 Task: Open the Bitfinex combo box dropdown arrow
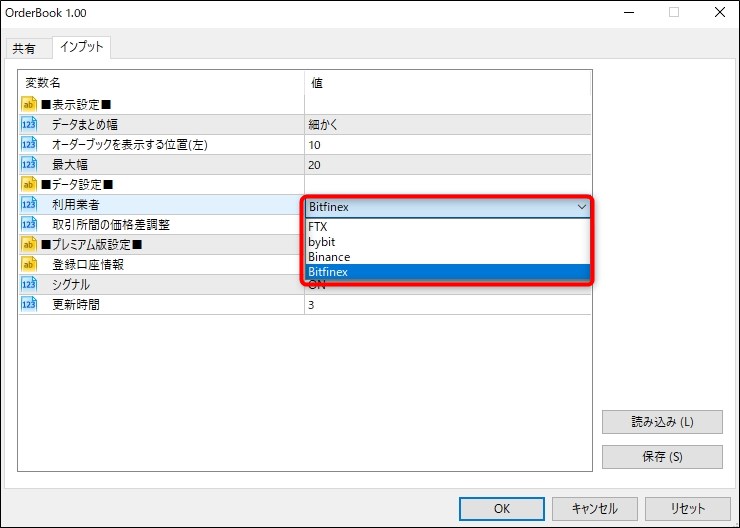point(581,207)
